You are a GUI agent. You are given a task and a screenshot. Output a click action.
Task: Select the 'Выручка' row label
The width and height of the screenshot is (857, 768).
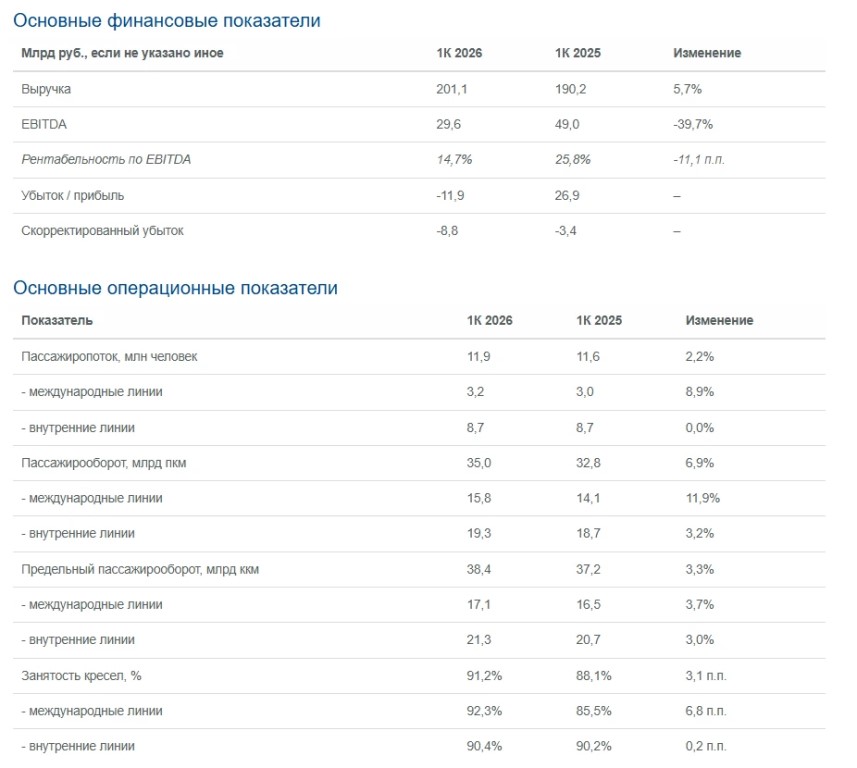pyautogui.click(x=46, y=89)
